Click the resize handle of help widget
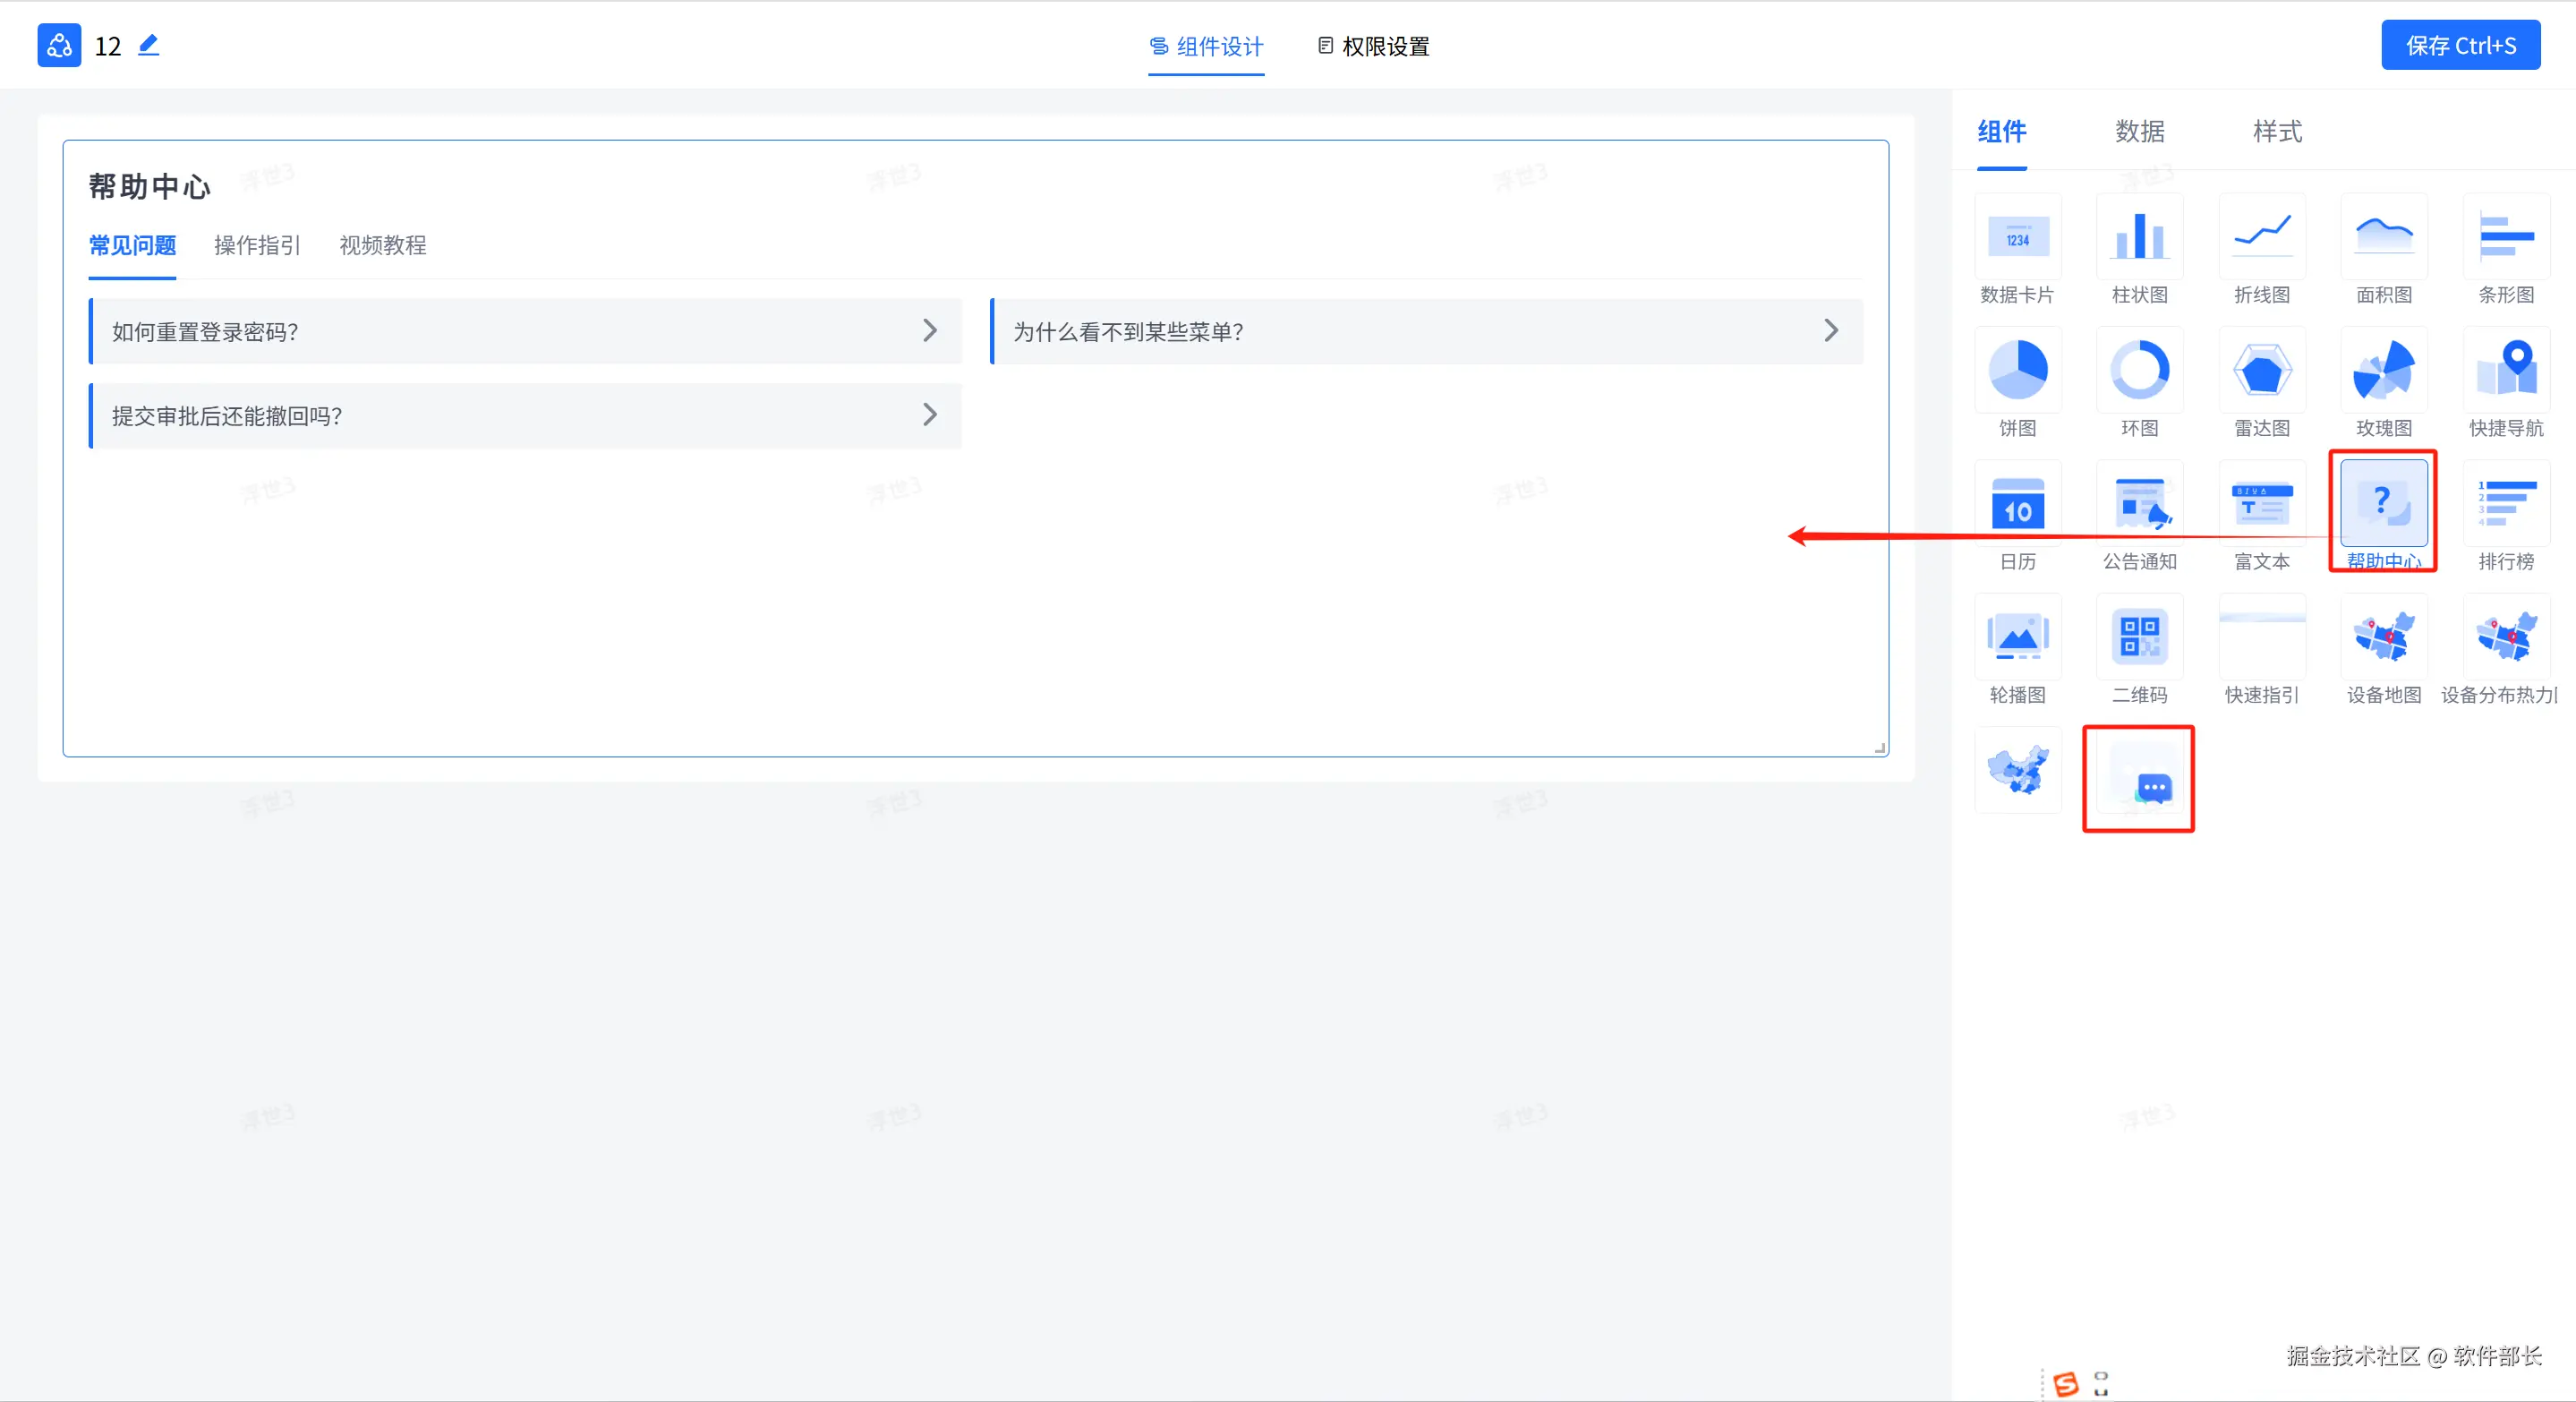This screenshot has height=1402, width=2576. point(1880,748)
